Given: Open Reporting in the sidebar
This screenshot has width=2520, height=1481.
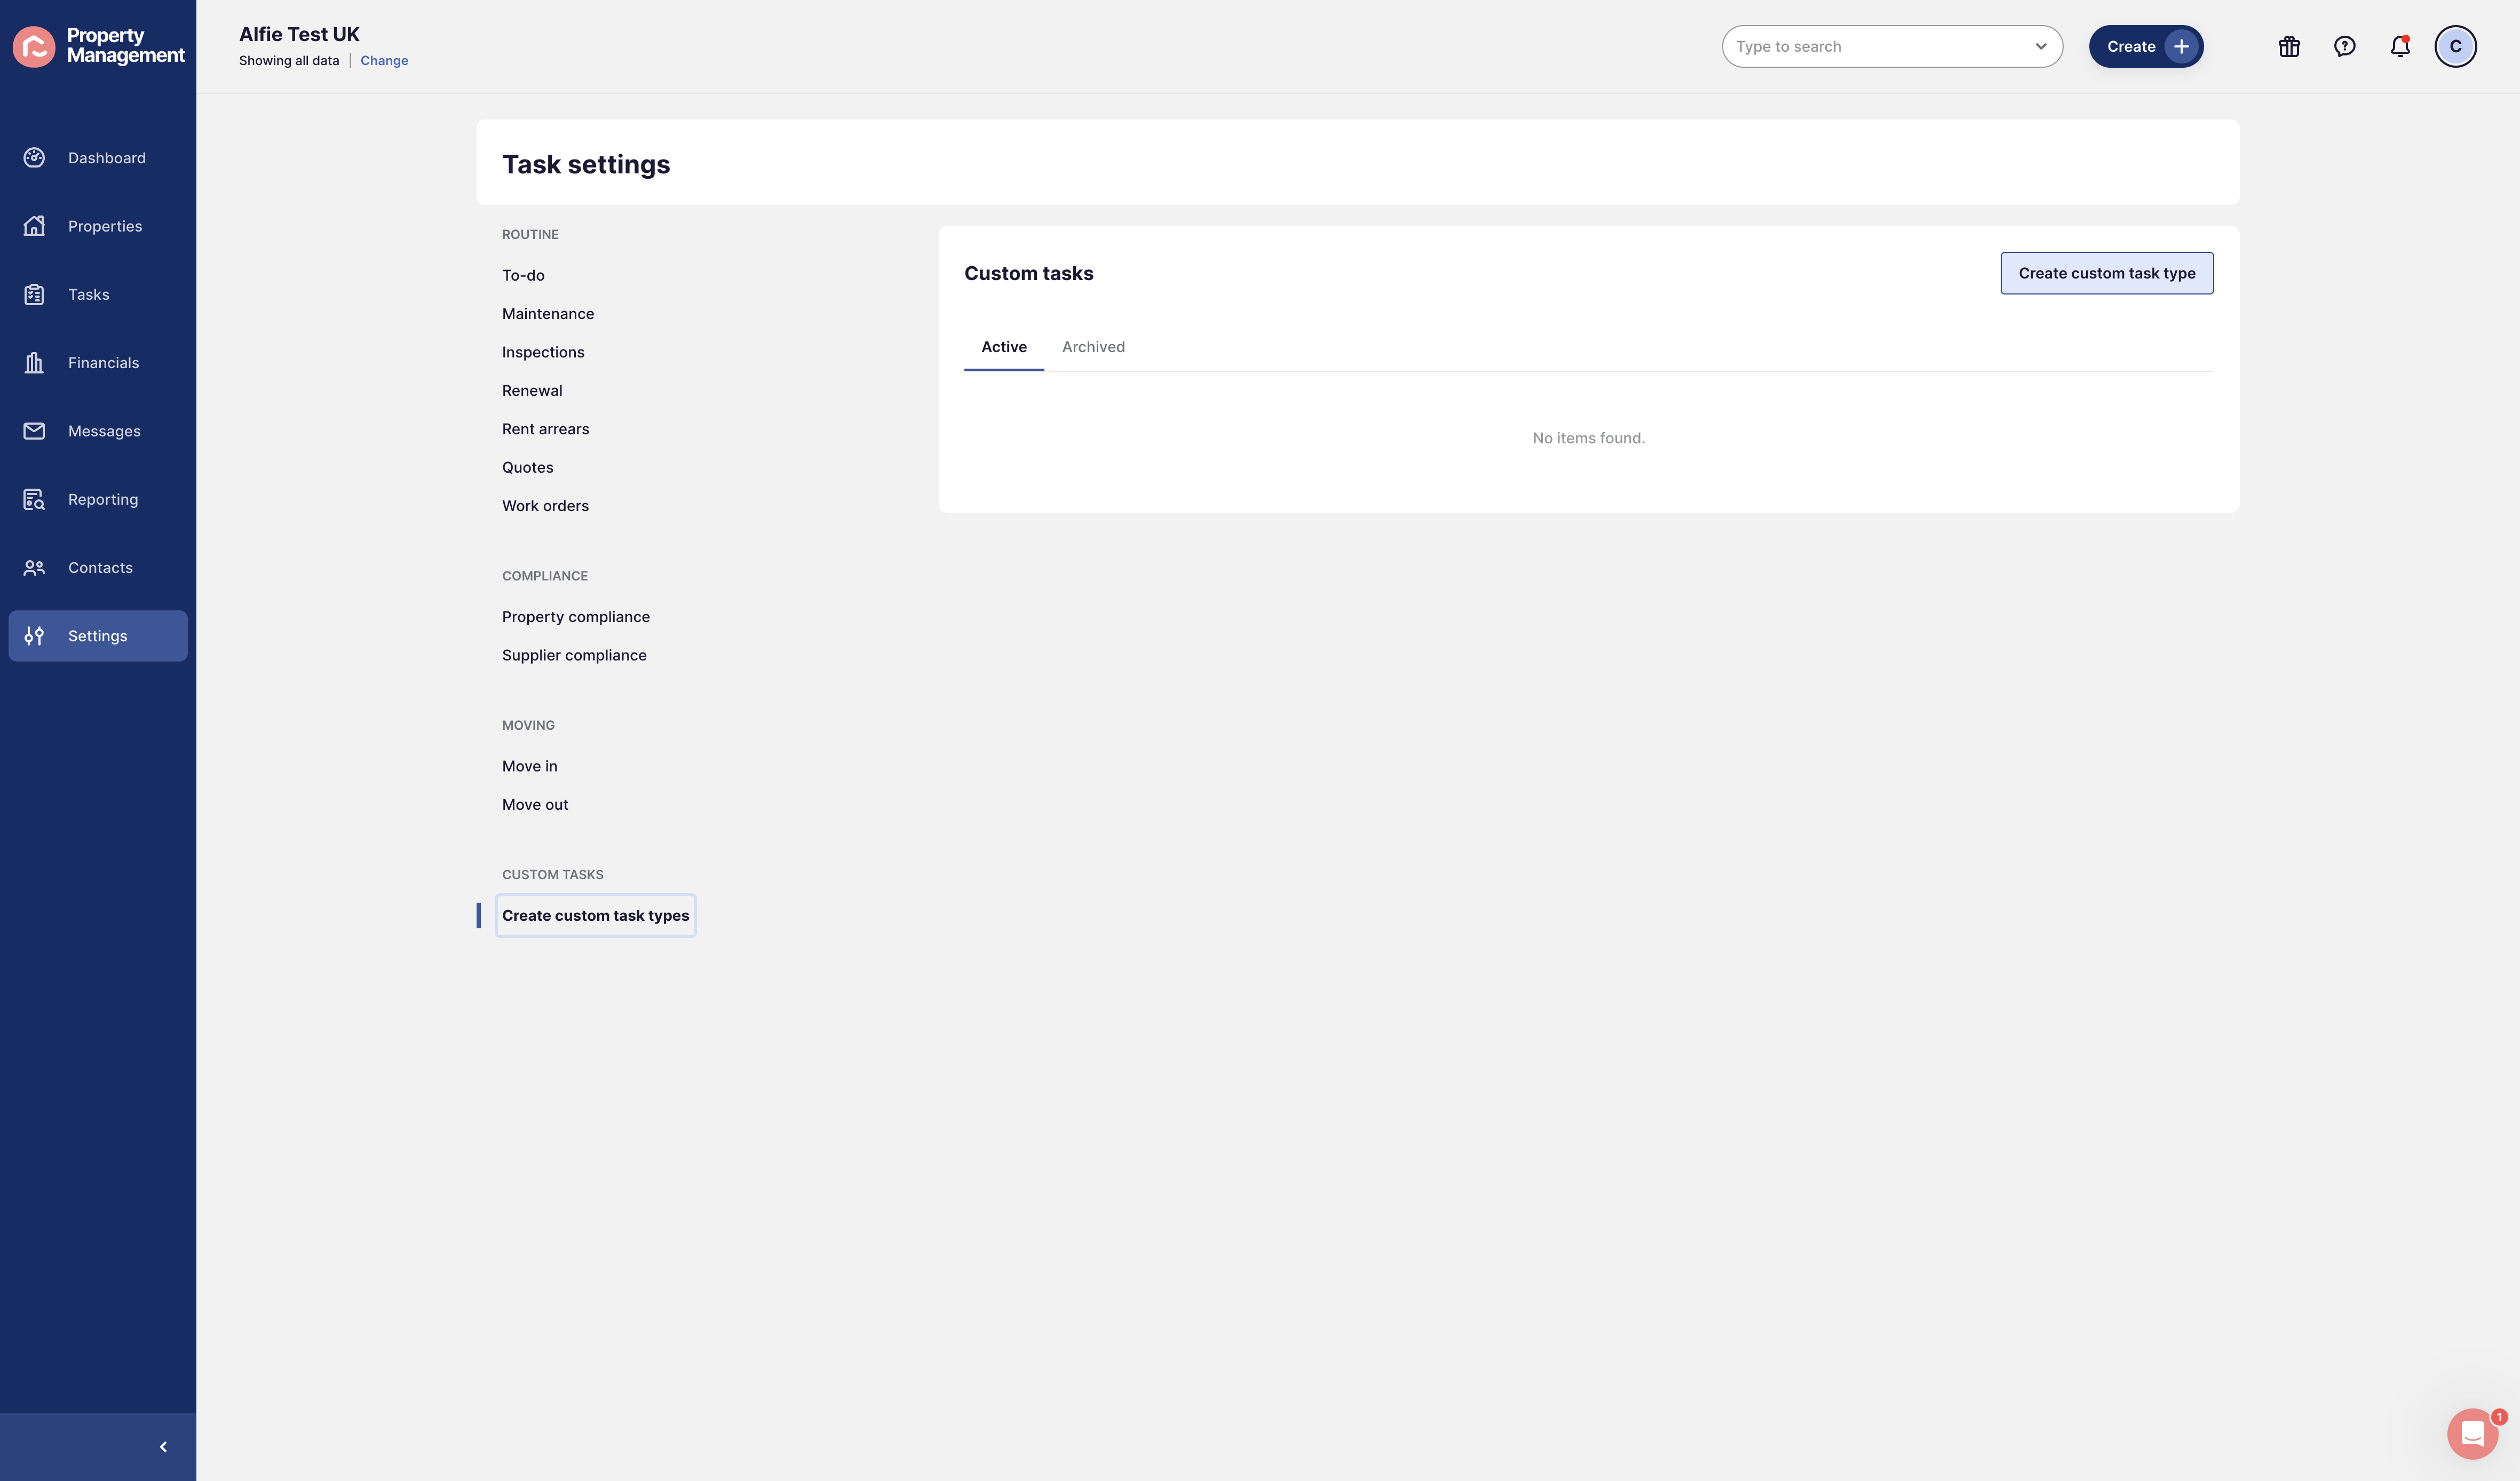Looking at the screenshot, I should pyautogui.click(x=98, y=499).
